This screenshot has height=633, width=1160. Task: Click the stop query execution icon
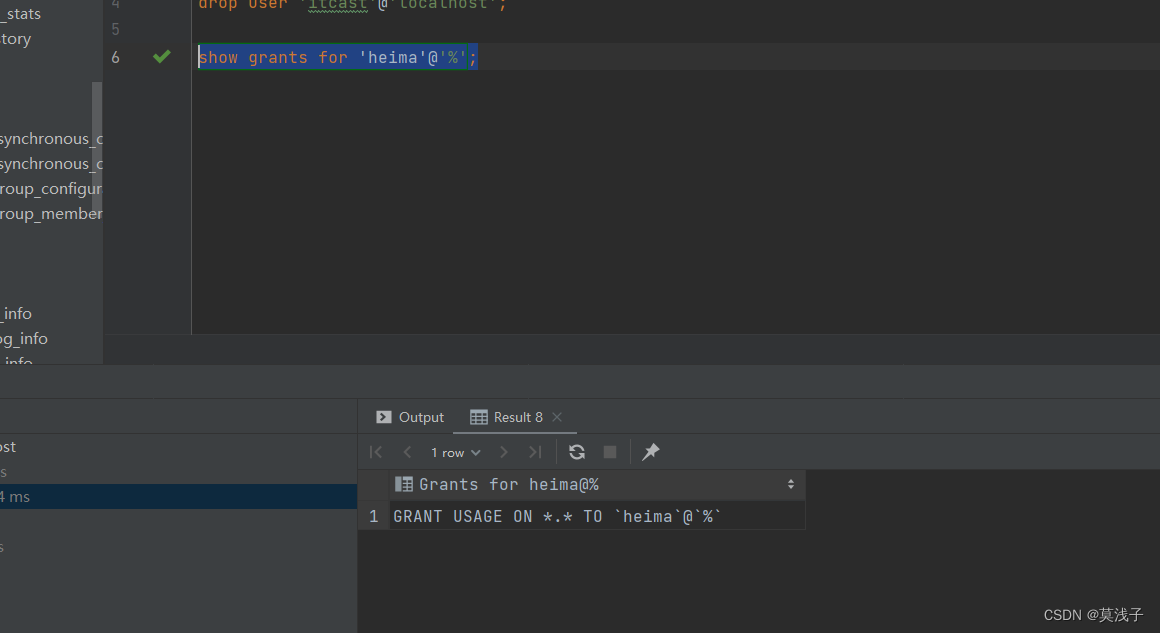610,452
